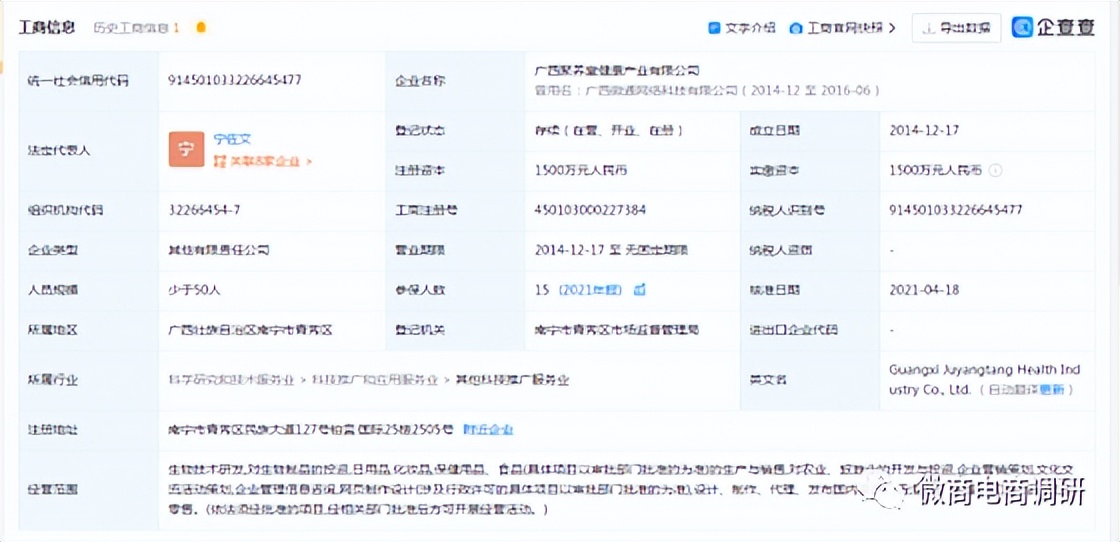Click the 人员规模 value 少于50人
This screenshot has width=1120, height=542.
[195, 290]
